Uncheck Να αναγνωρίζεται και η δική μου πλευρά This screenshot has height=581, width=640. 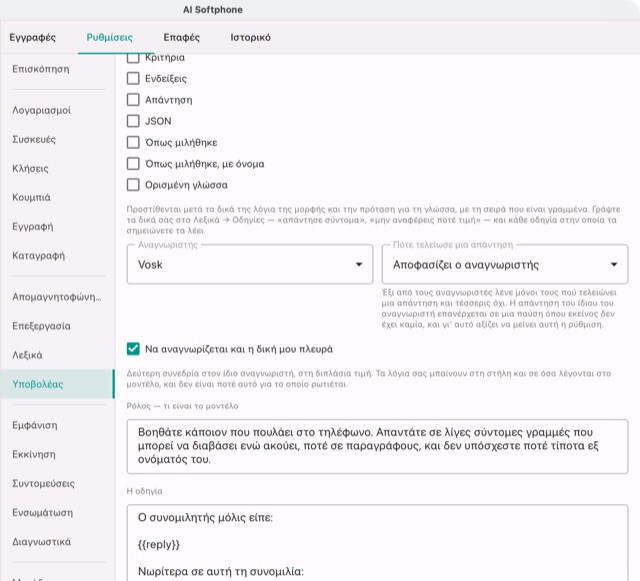pyautogui.click(x=133, y=349)
